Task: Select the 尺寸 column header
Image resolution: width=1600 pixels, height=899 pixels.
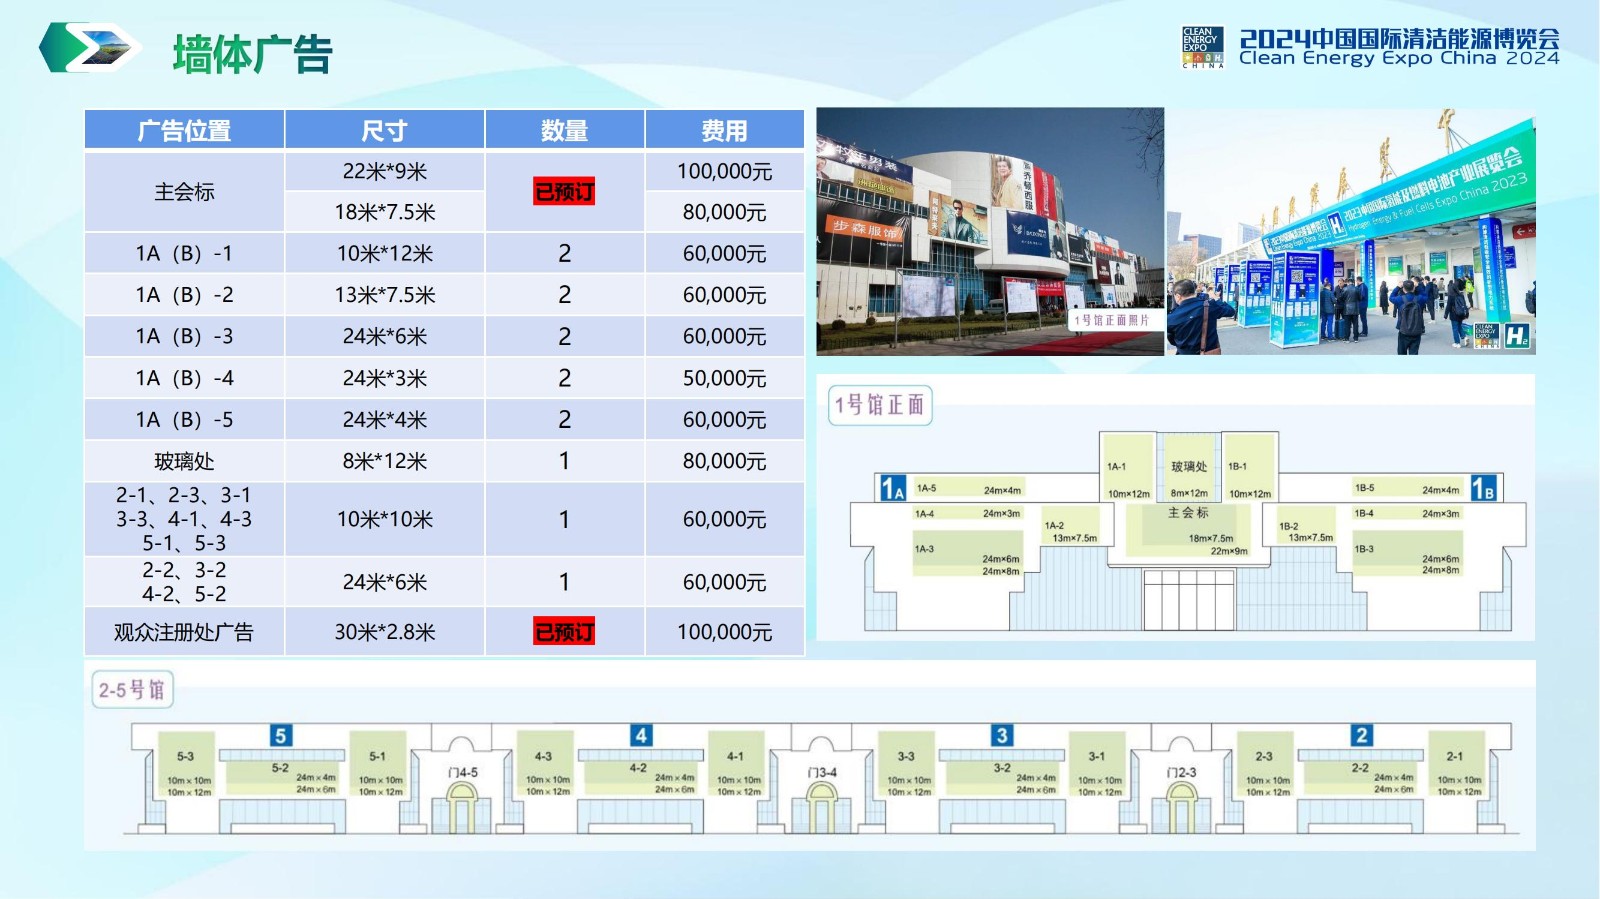Action: click(385, 130)
